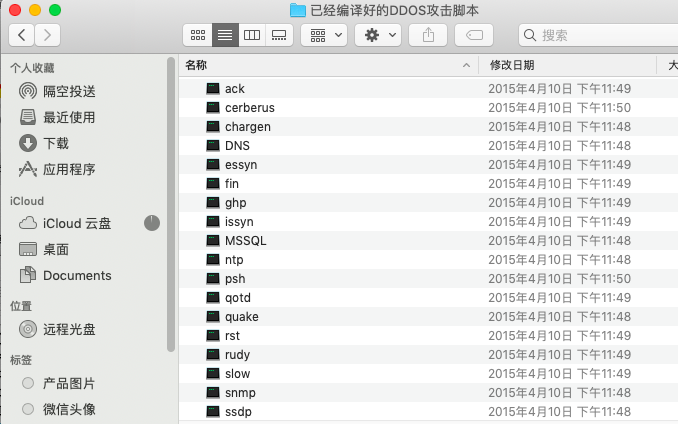Open iCloud 云盘 in the sidebar
Viewport: 678px width, 424px height.
coord(65,223)
